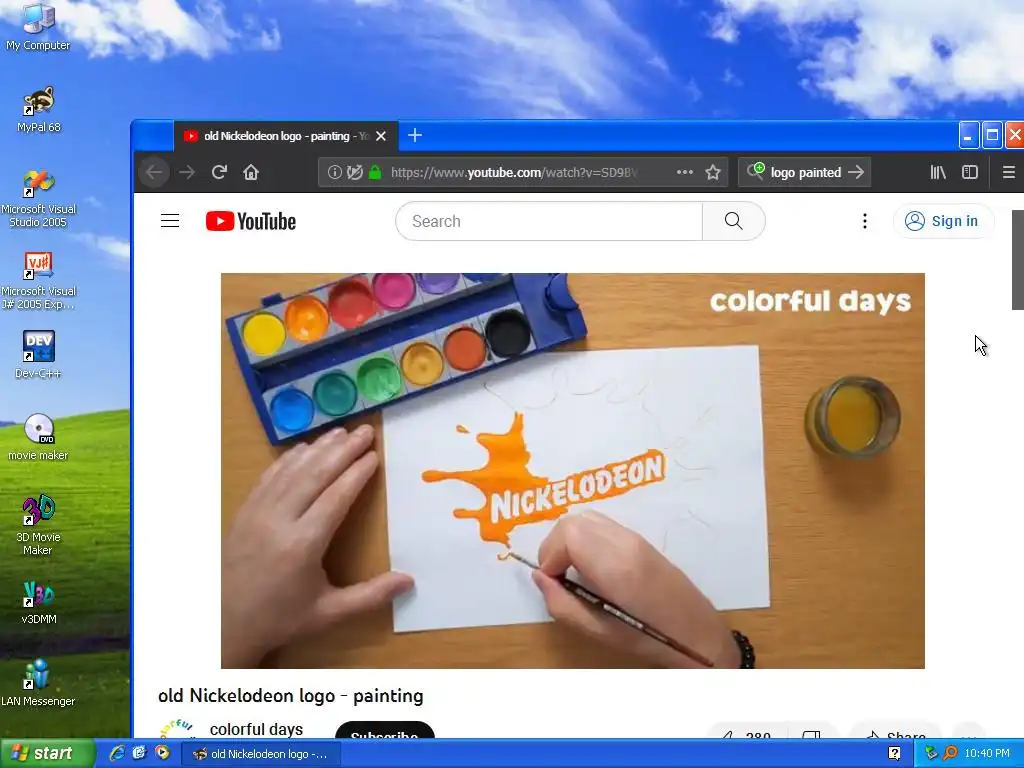The width and height of the screenshot is (1024, 768).
Task: Show site information icon in address bar
Action: tap(334, 172)
